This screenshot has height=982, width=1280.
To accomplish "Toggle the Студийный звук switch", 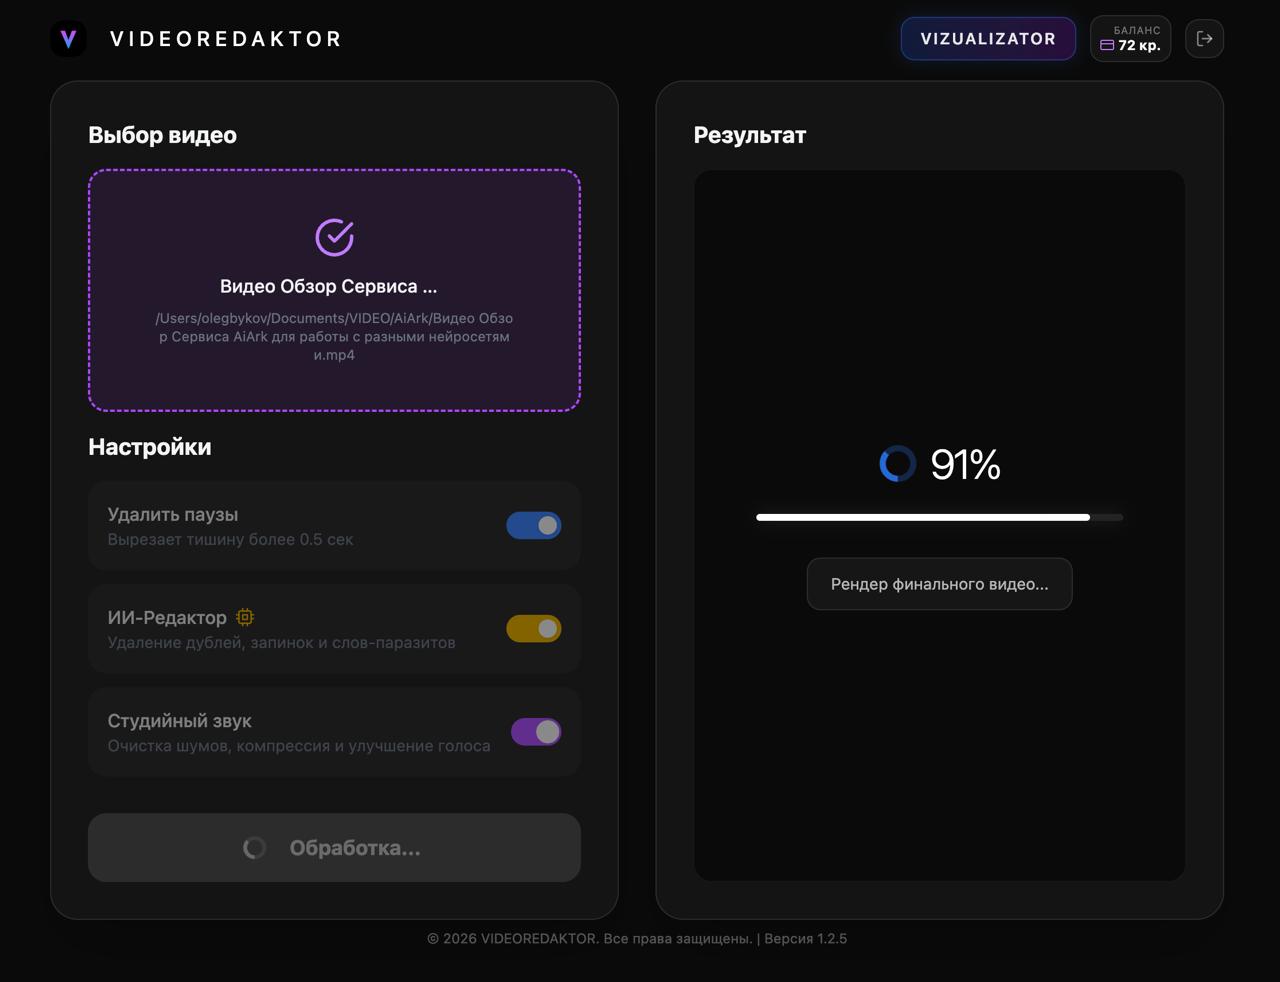I will [x=536, y=732].
